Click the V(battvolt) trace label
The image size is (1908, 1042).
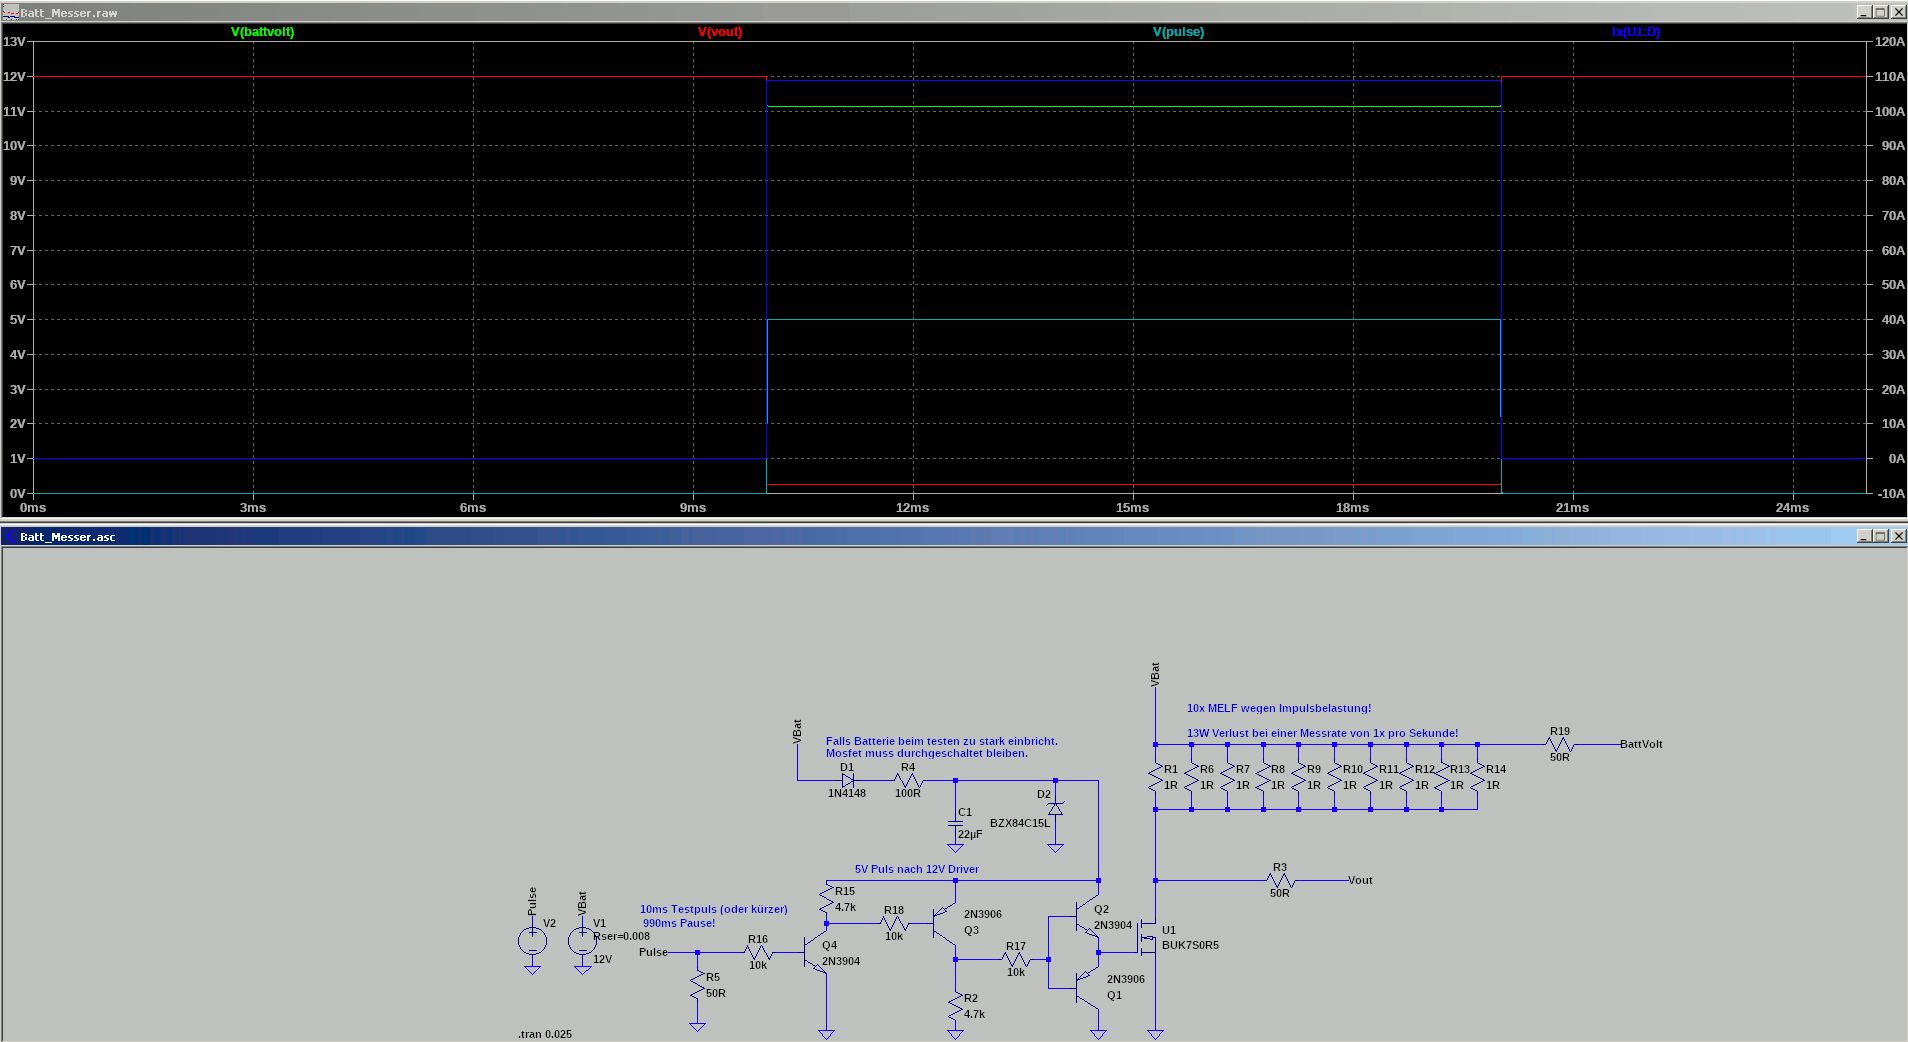[262, 32]
